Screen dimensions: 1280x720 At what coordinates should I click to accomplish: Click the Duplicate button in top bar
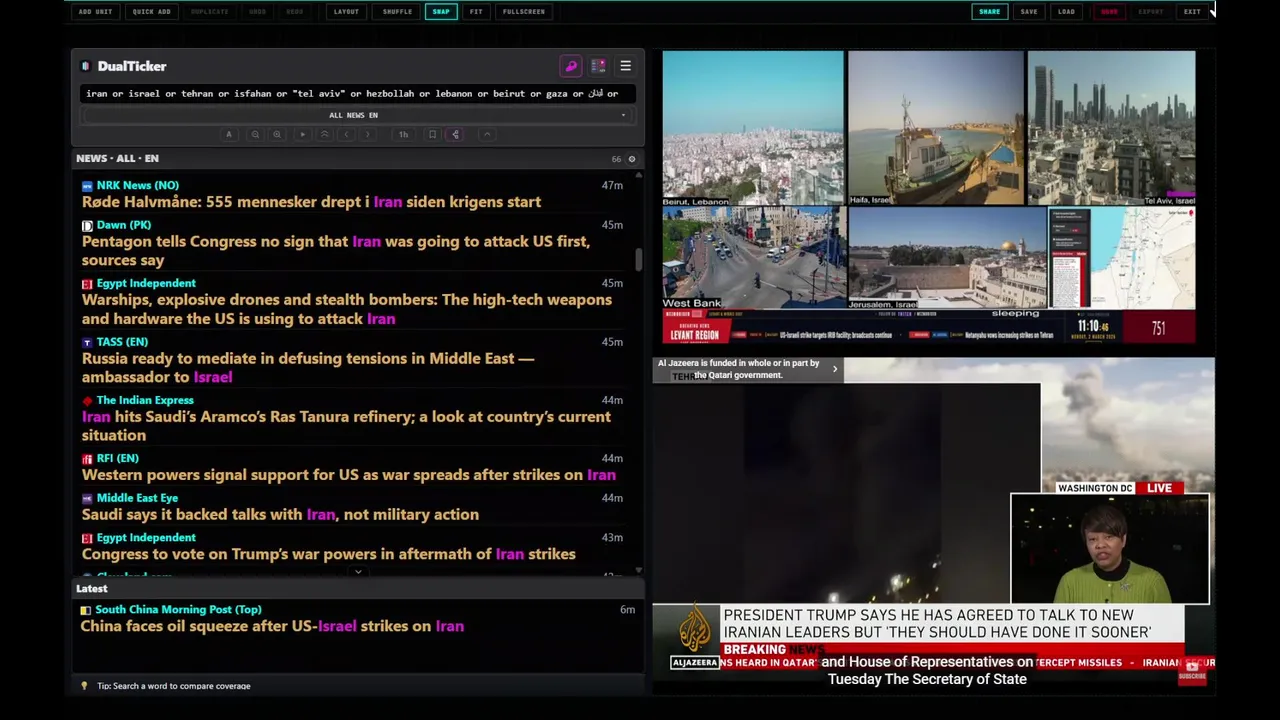pos(209,12)
